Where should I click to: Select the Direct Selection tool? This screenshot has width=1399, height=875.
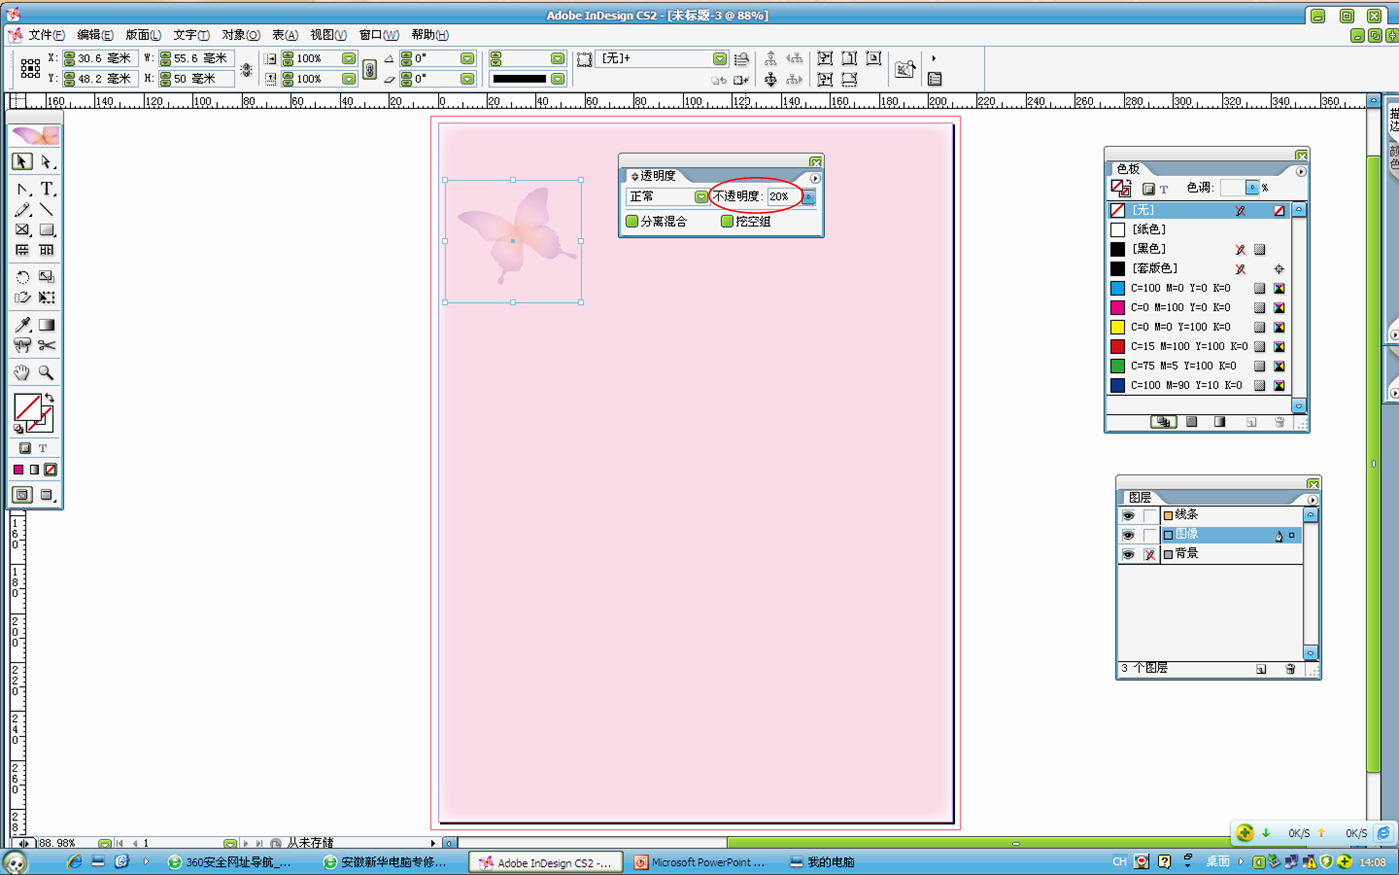coord(46,162)
